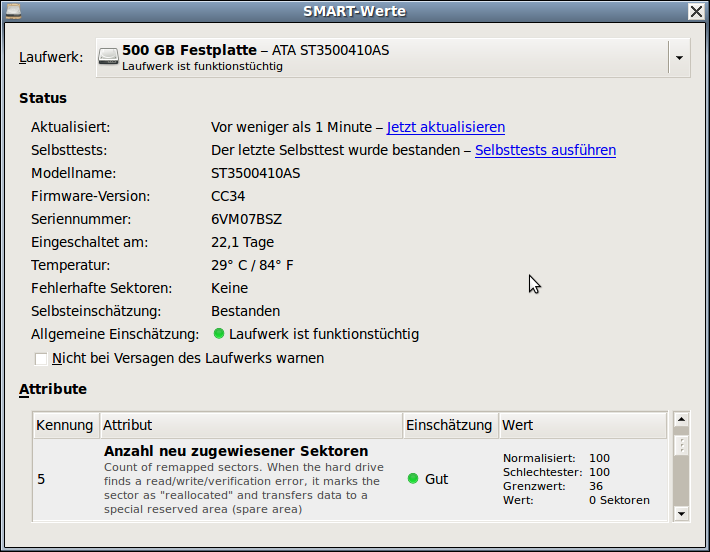
Task: Open the window menu icon in title bar
Action: tap(13, 11)
